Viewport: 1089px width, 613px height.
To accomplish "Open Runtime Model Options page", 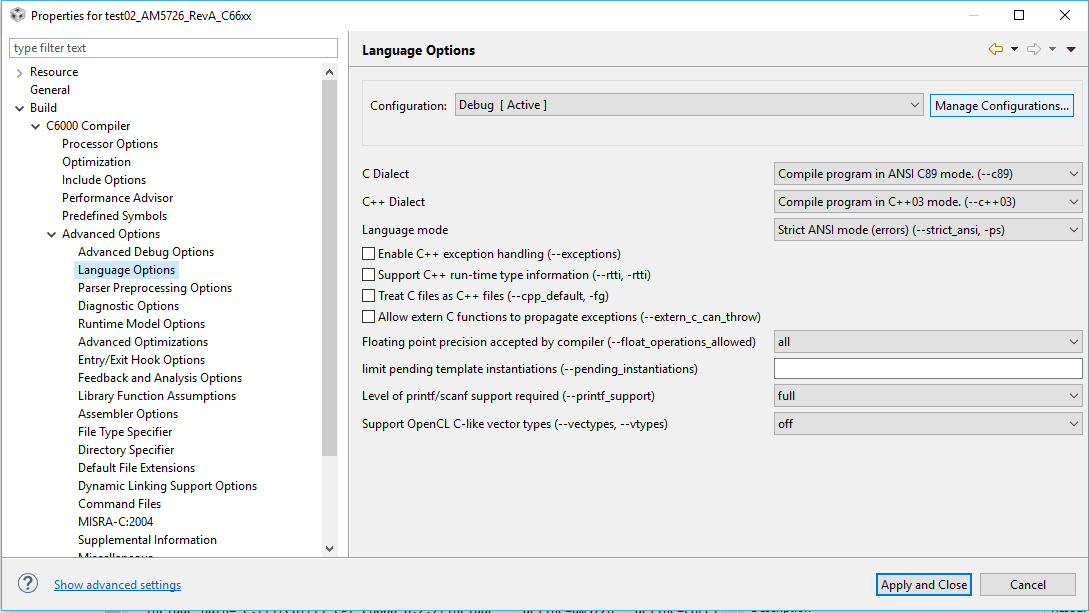I will [141, 324].
